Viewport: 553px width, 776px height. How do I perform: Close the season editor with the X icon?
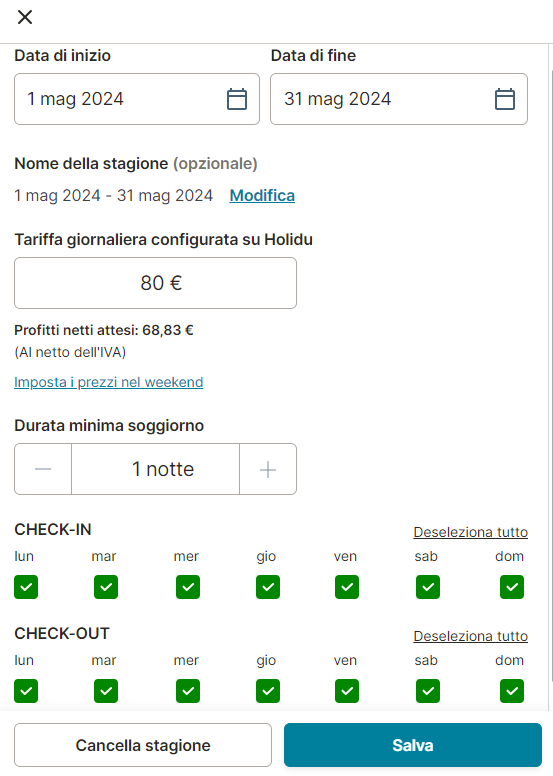[25, 17]
